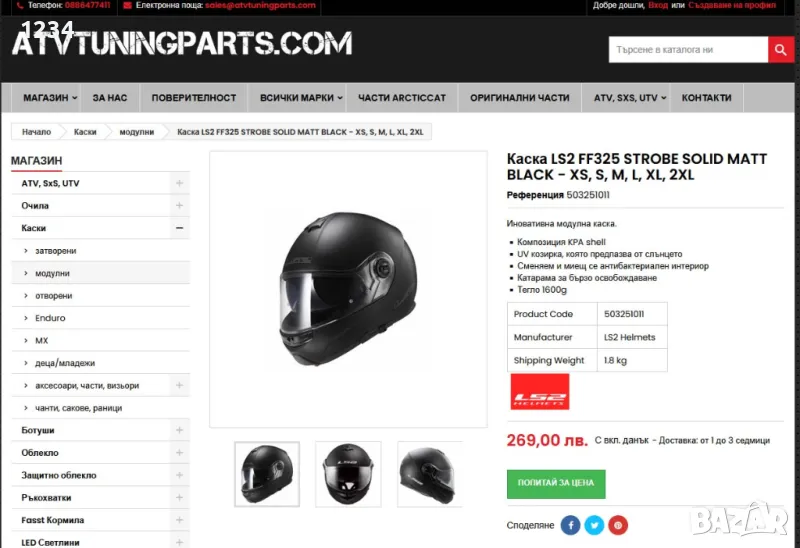
Task: Open the ВСИЧКИ МАРКИ dropdown menu
Action: [x=301, y=97]
